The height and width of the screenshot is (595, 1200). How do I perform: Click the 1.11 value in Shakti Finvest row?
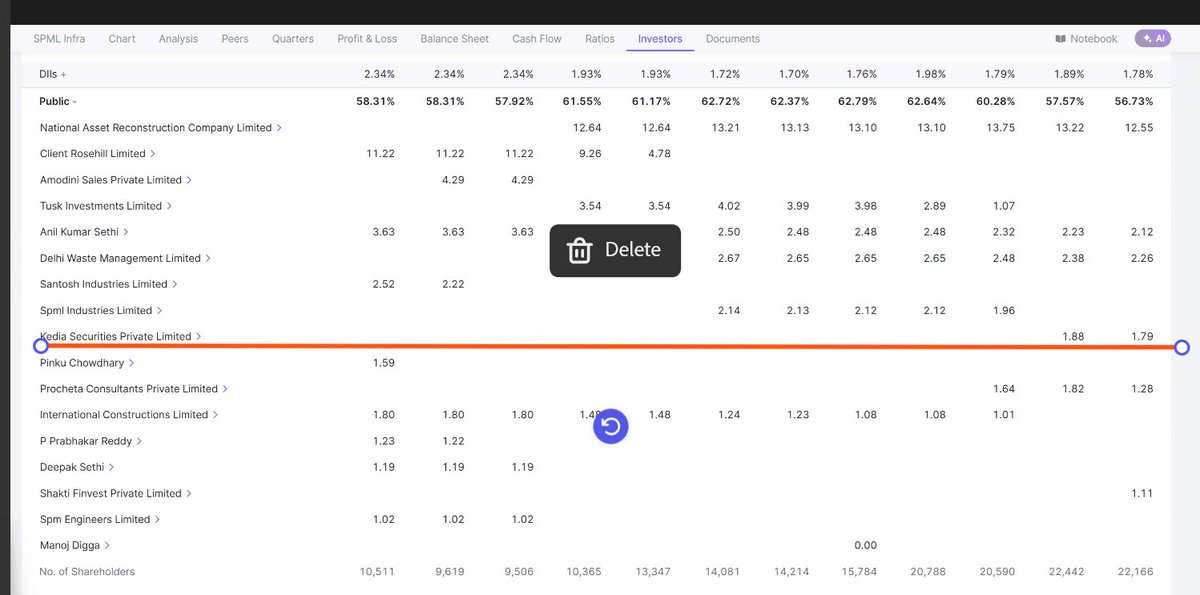(1142, 493)
